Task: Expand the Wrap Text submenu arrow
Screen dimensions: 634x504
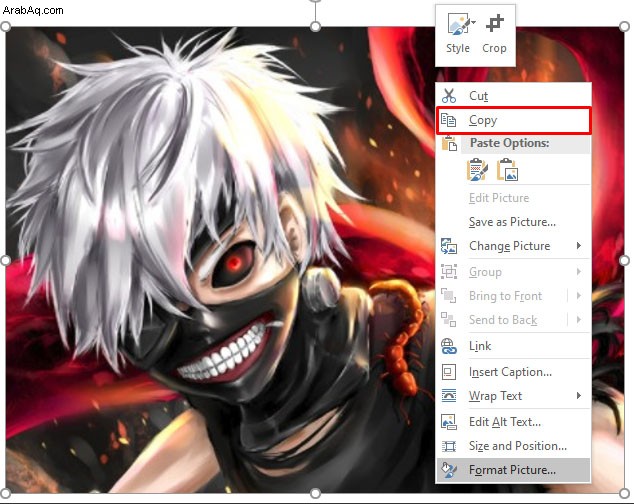Action: (579, 395)
